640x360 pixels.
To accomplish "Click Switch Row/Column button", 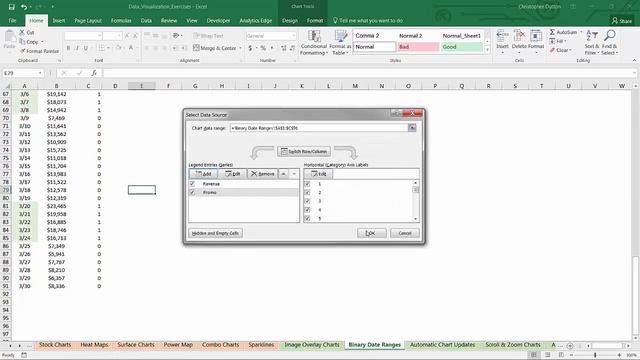I will (304, 151).
